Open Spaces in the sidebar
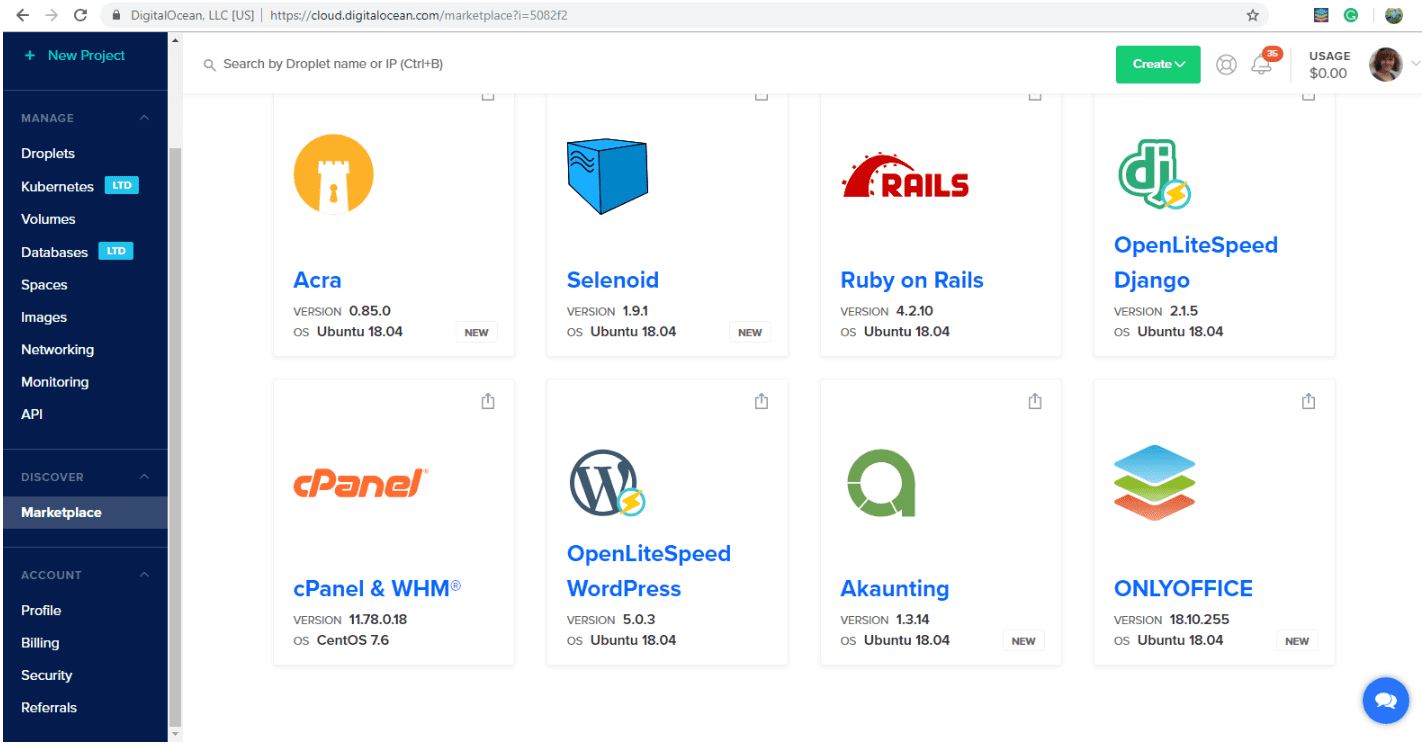Viewport: 1427px width, 748px height. pos(44,285)
